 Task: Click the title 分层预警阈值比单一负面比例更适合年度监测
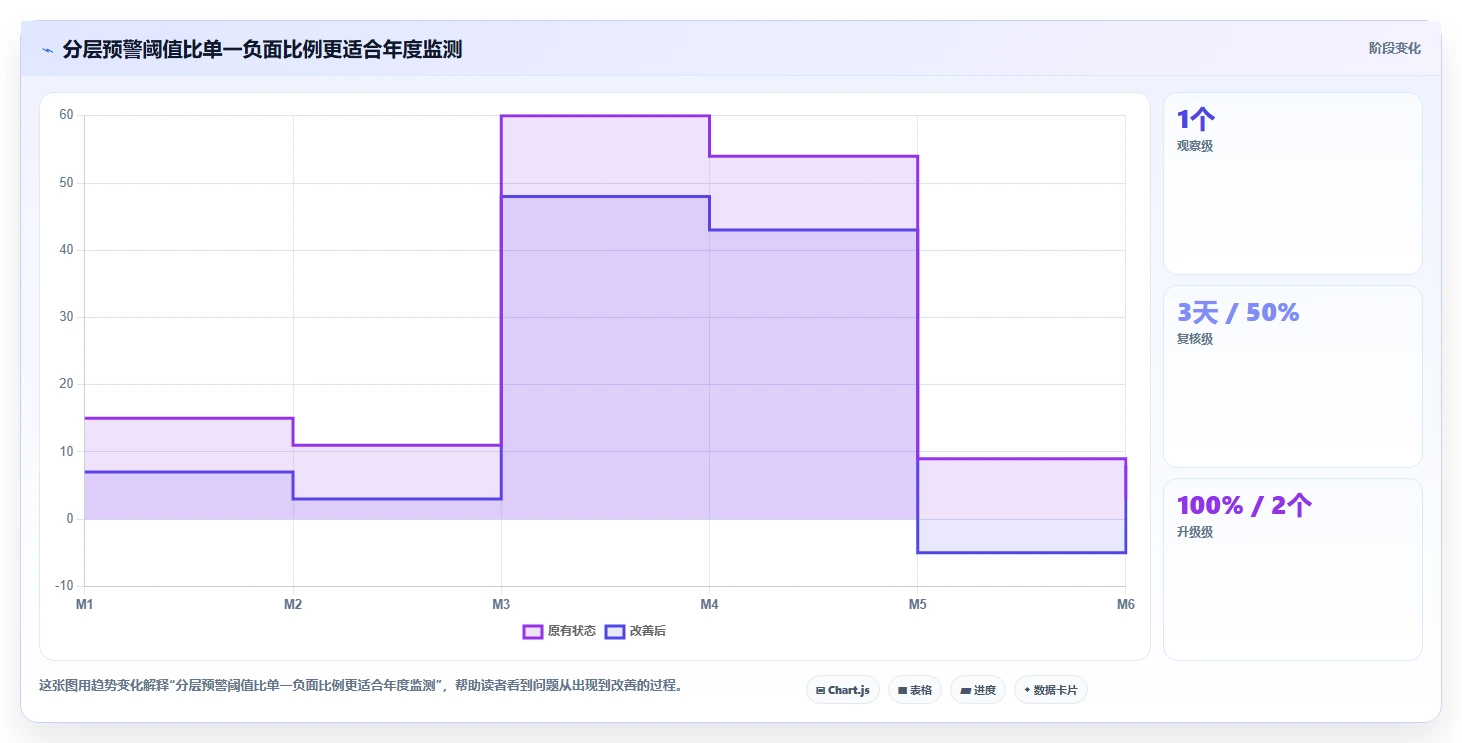pos(262,50)
